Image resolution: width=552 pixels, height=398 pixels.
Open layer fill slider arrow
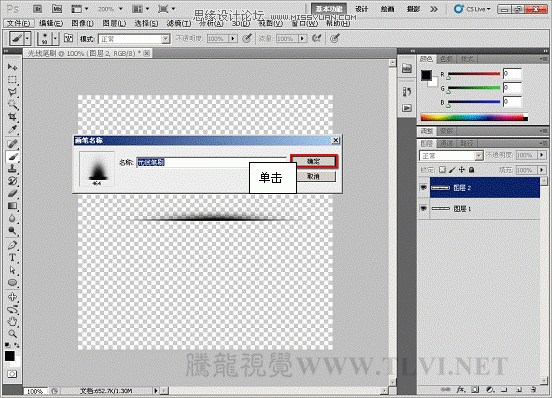[542, 170]
